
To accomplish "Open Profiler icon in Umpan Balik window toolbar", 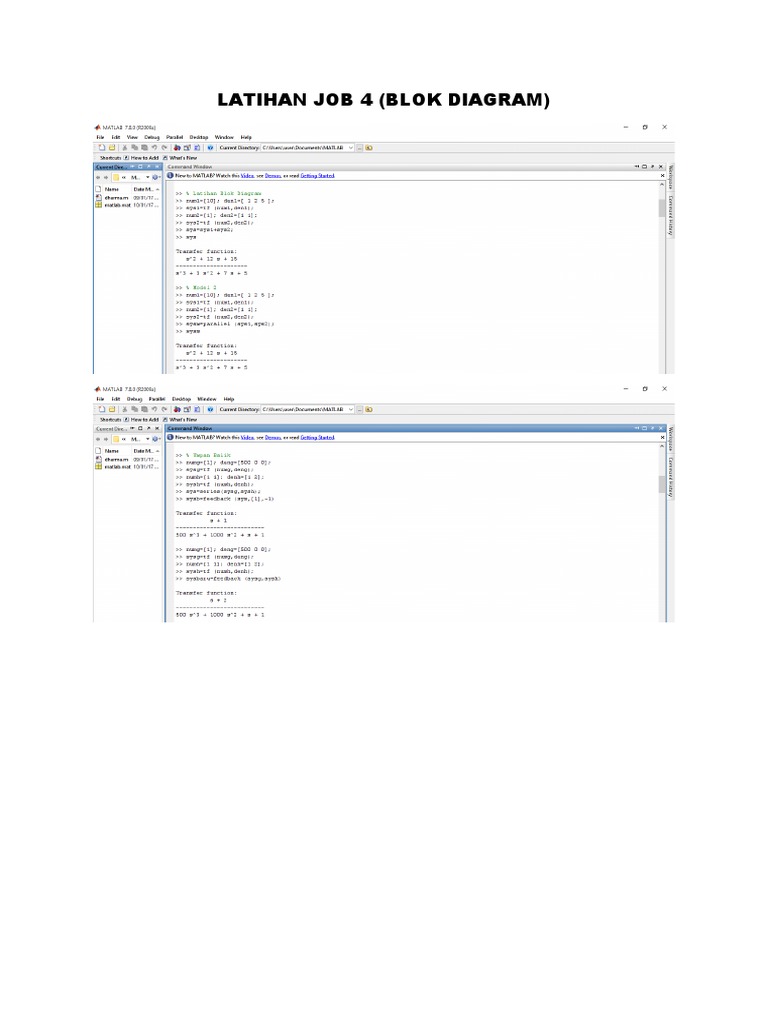I will point(197,409).
